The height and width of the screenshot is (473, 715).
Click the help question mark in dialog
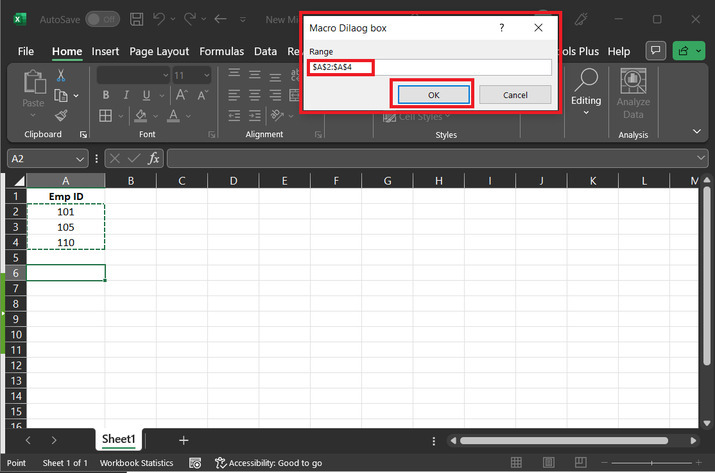point(502,28)
